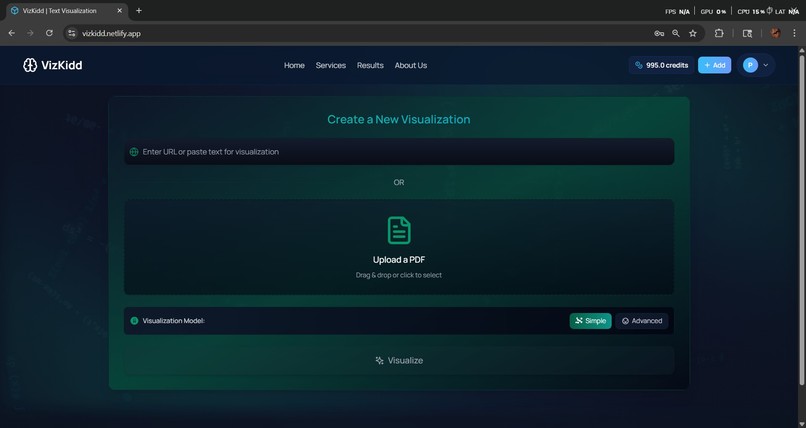
Task: Open the browser extensions puzzle icon
Action: pos(719,33)
